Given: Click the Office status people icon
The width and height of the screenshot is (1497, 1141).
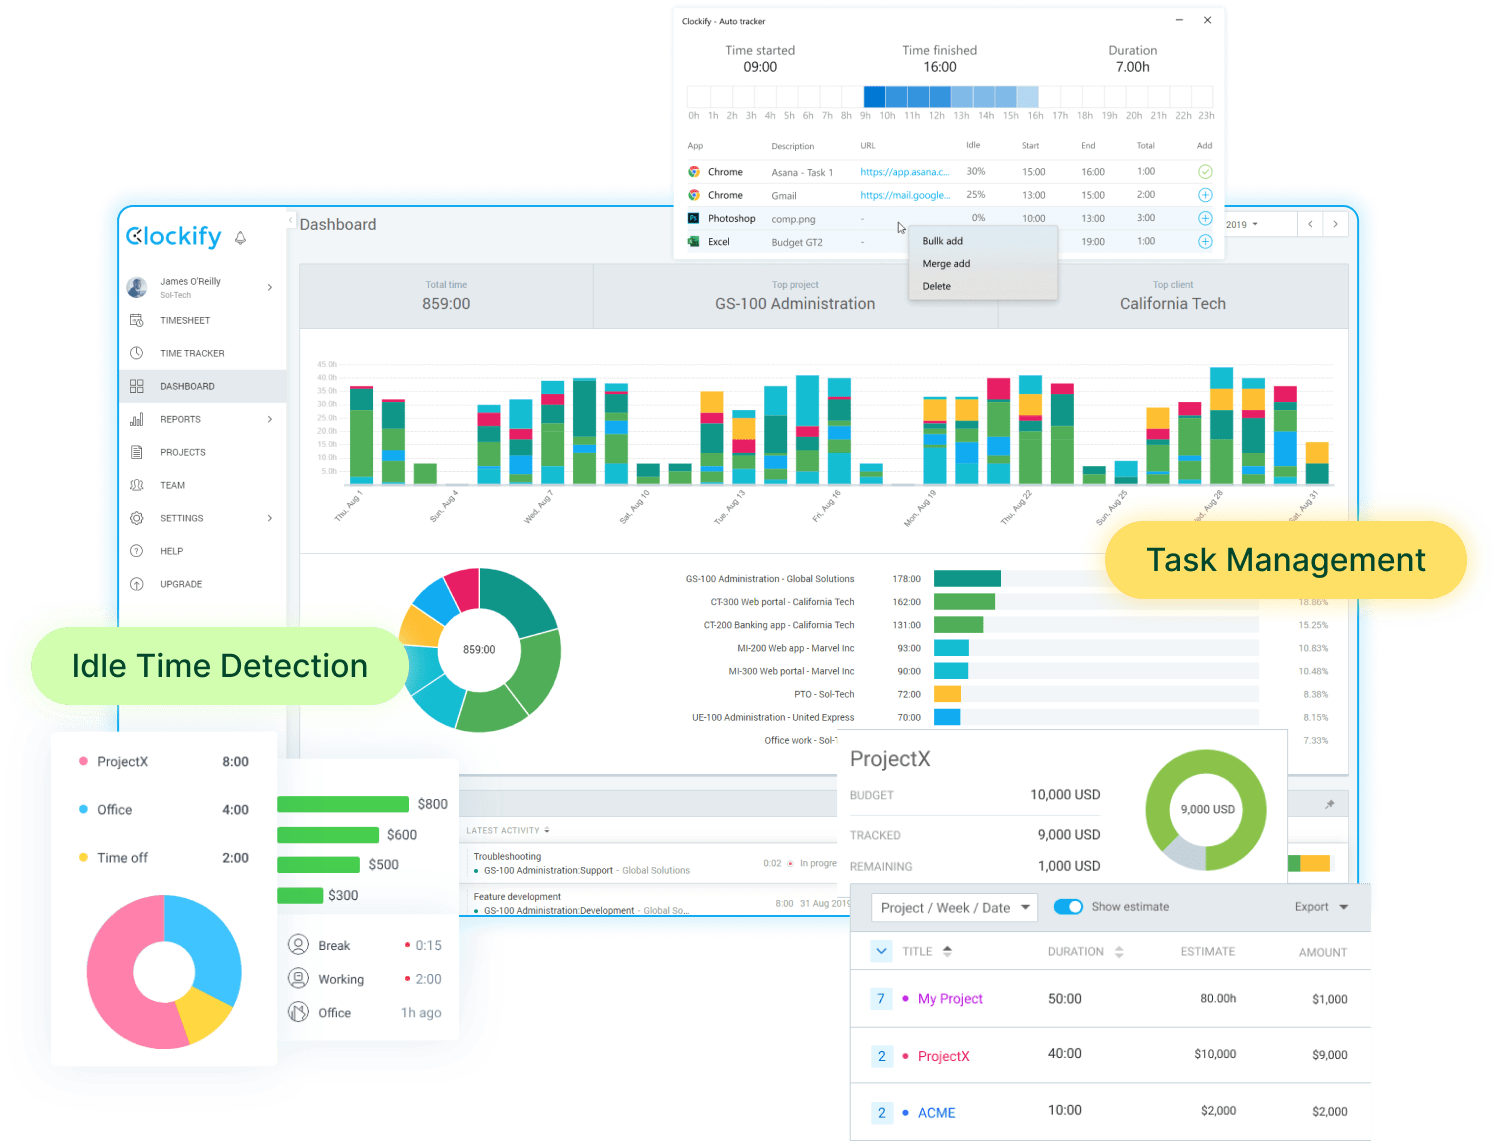Looking at the screenshot, I should [x=298, y=1012].
